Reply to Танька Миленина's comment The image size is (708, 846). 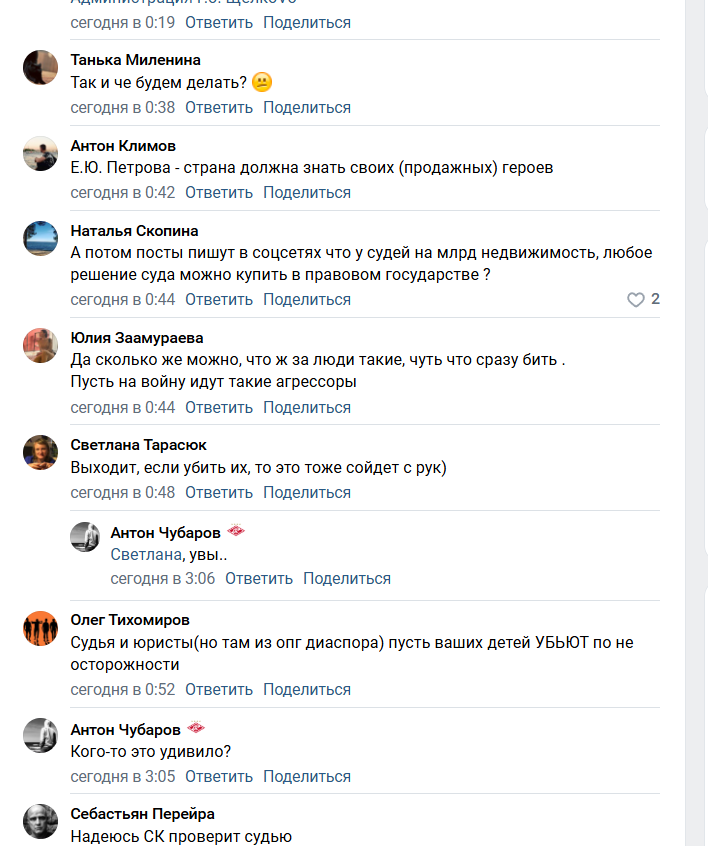tap(219, 108)
